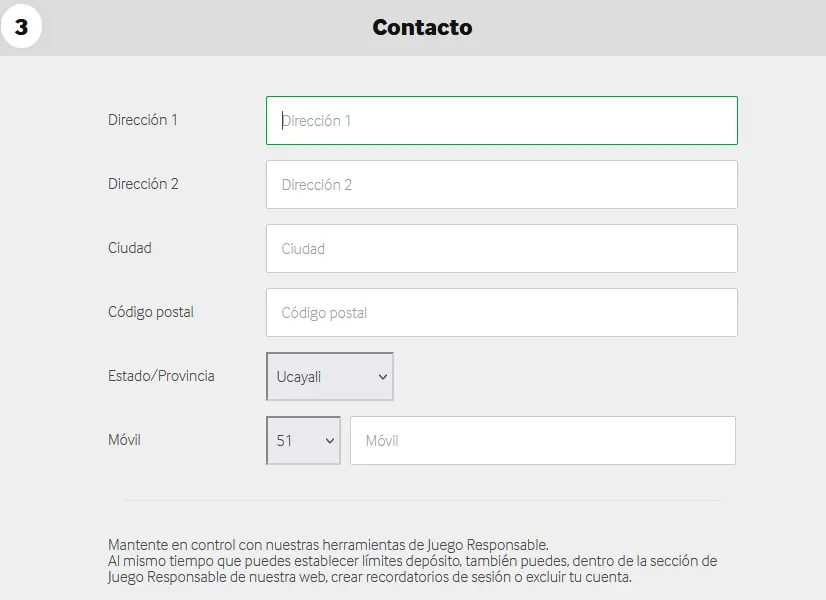Click the Contacto section heading
The image size is (826, 600).
click(422, 27)
